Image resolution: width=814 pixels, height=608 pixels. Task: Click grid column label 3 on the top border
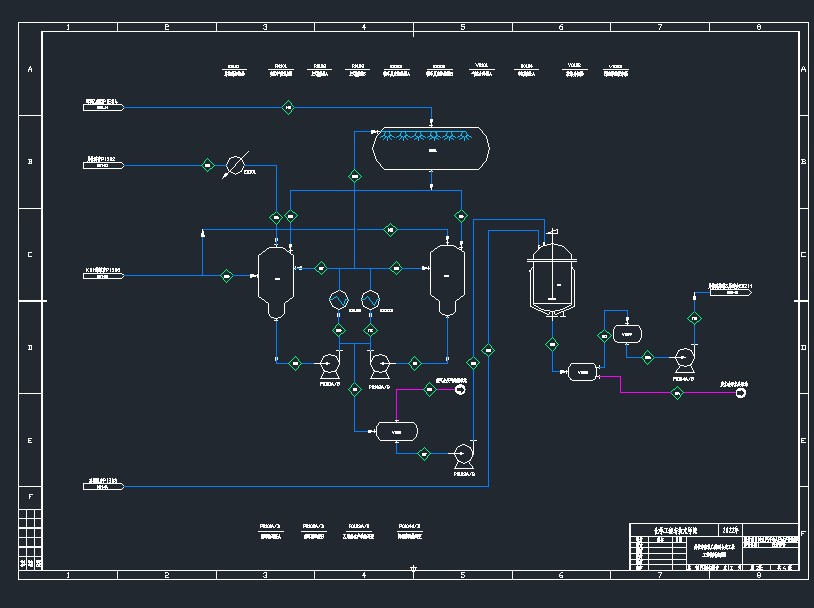click(x=265, y=27)
